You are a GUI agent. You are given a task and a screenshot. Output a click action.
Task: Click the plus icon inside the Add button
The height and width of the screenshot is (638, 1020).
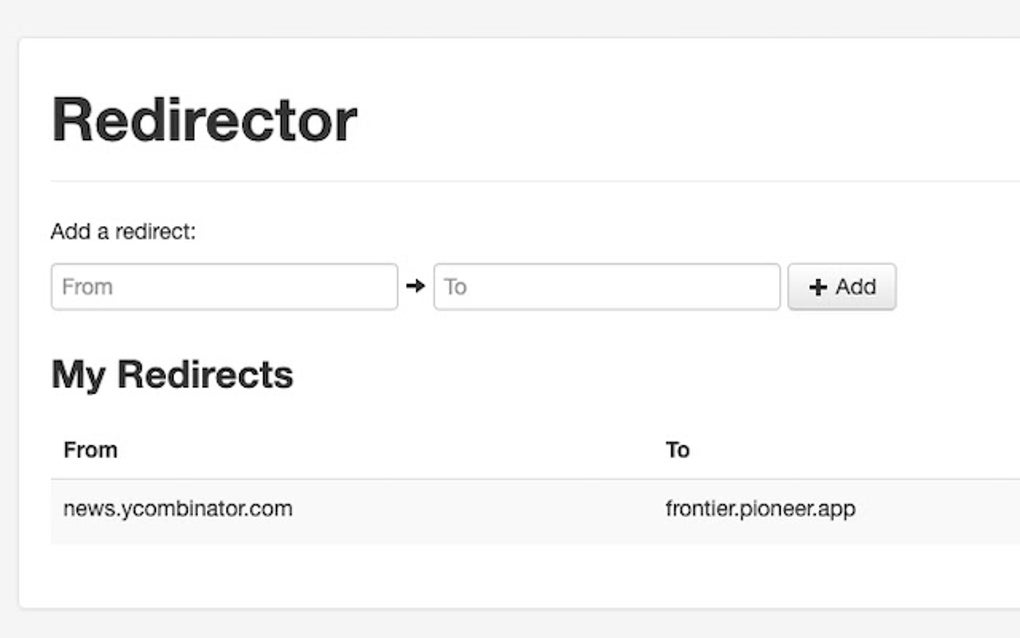point(820,287)
